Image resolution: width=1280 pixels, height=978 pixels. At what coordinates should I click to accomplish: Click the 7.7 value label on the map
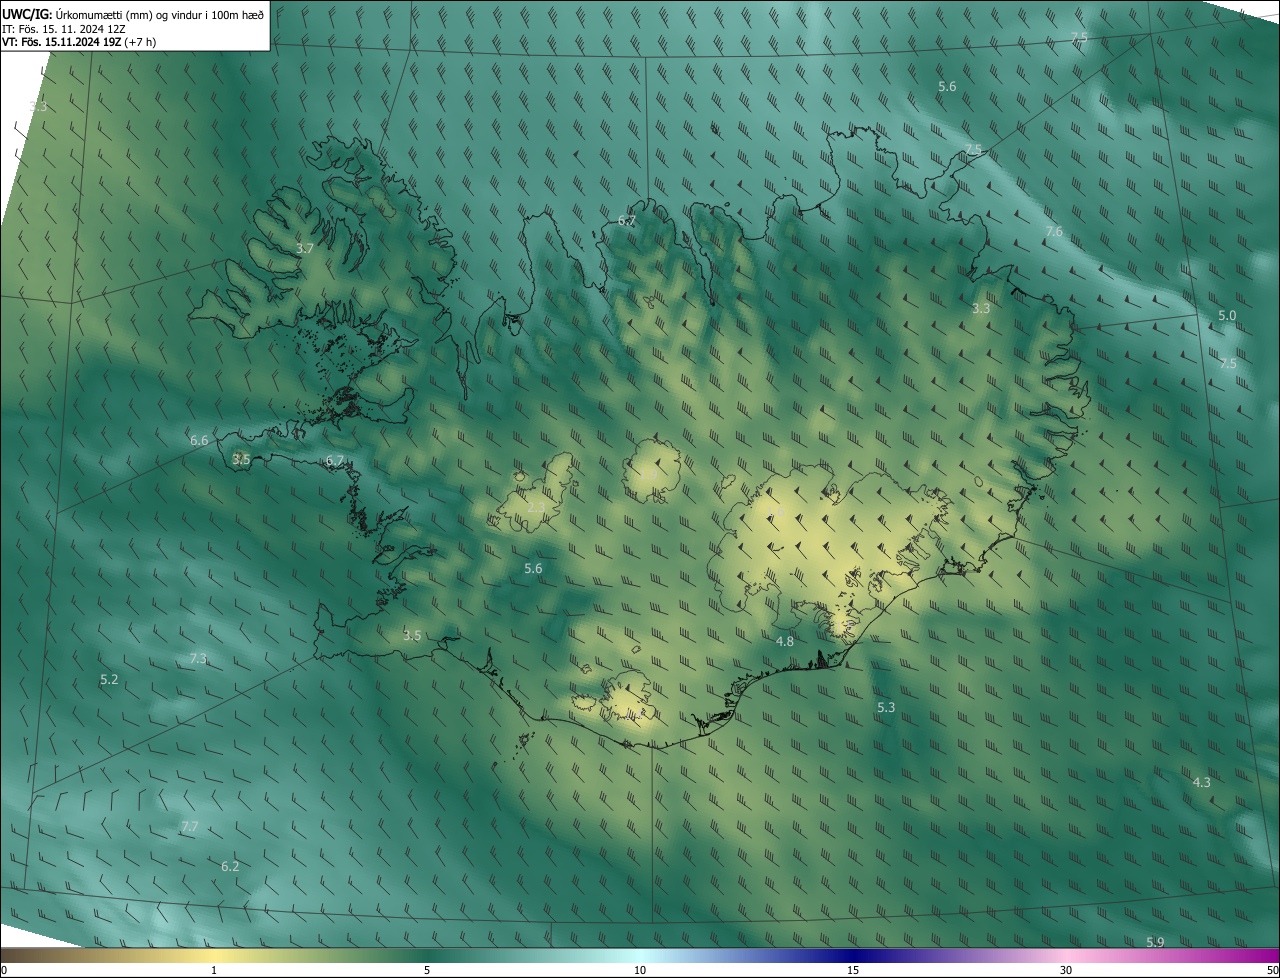[190, 826]
